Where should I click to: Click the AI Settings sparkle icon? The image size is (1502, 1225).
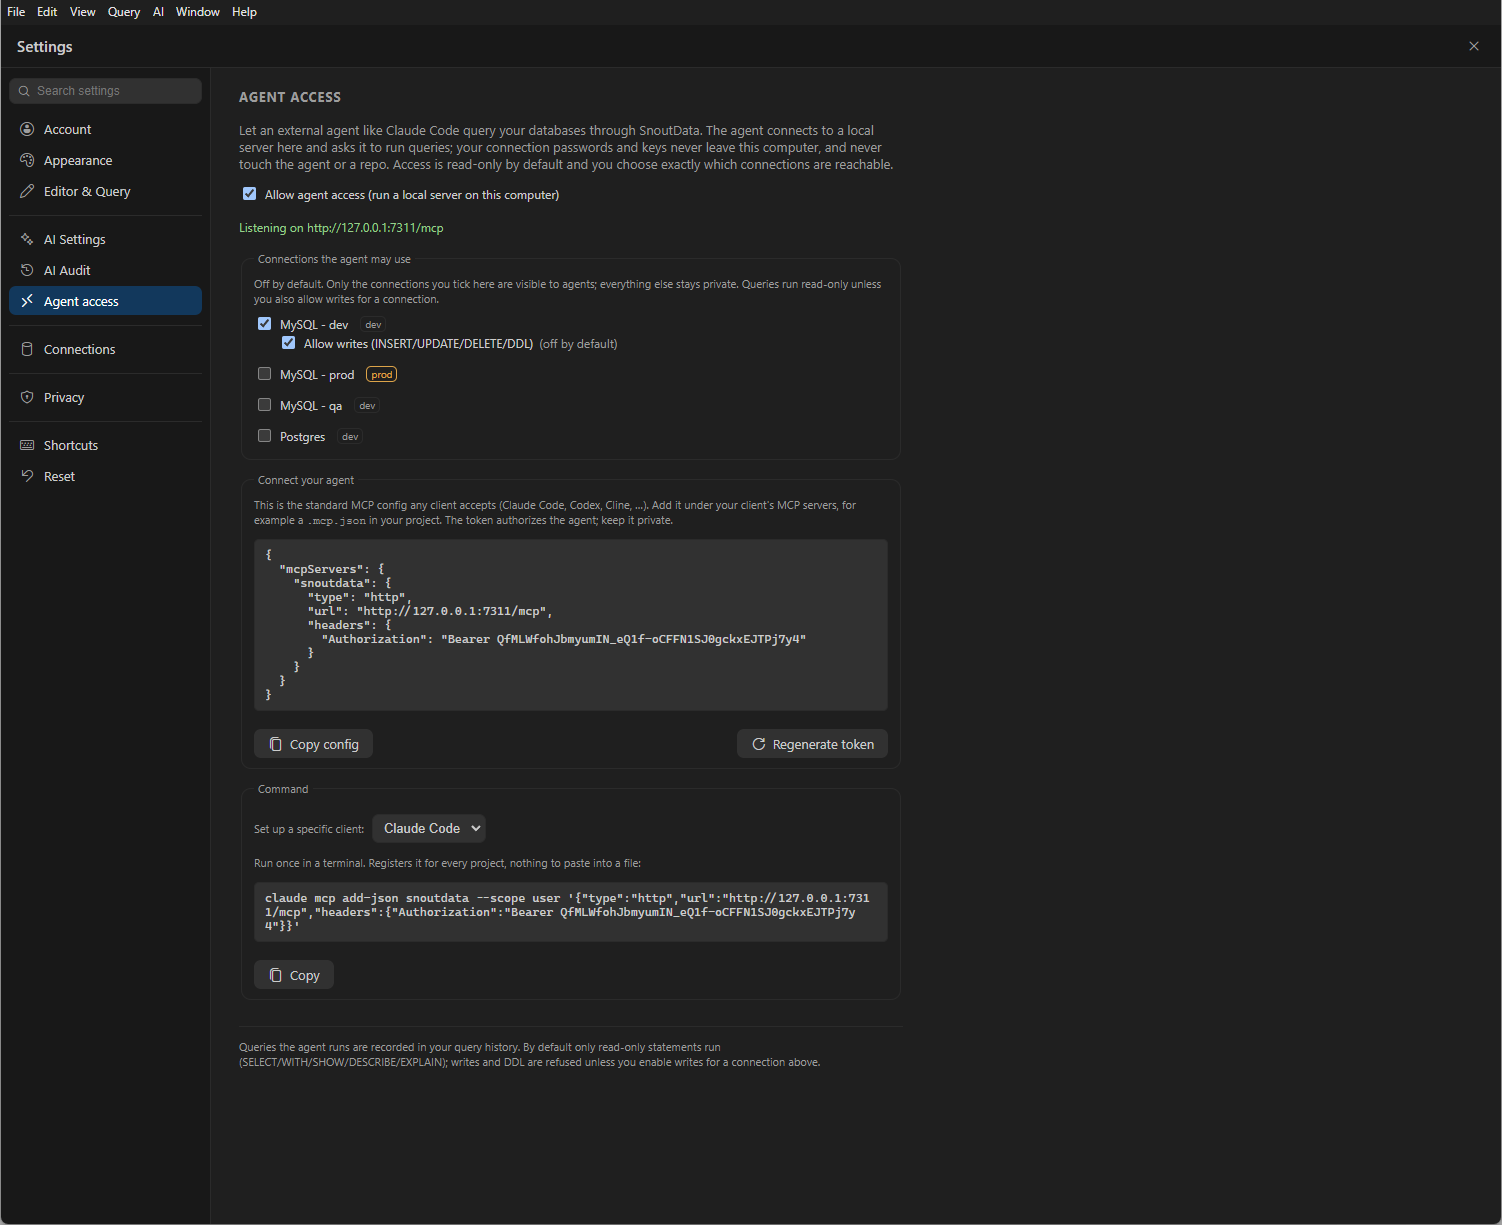click(x=27, y=239)
